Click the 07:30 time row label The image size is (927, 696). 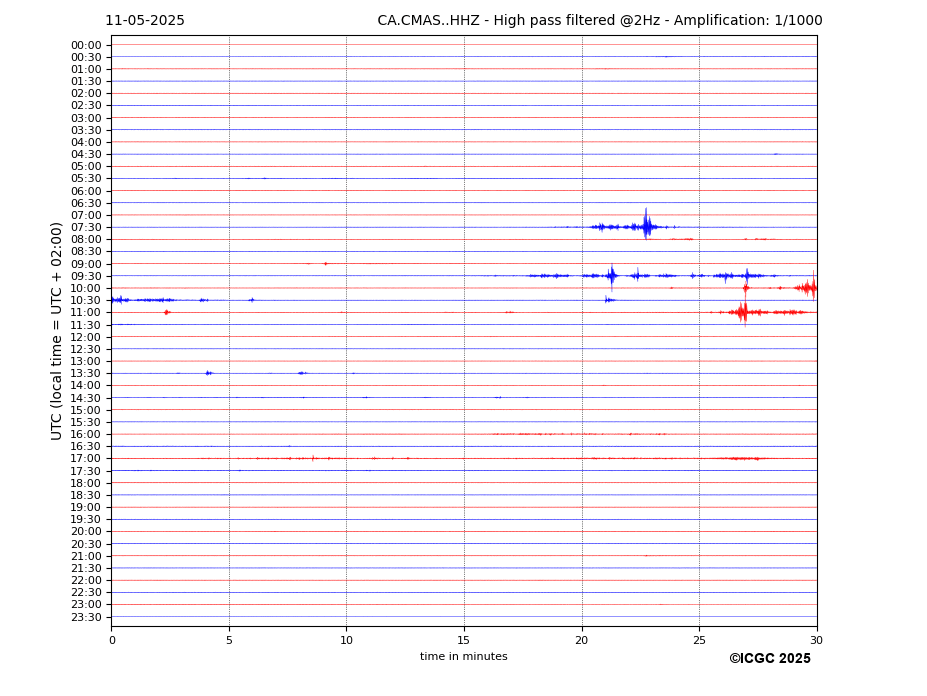[86, 228]
